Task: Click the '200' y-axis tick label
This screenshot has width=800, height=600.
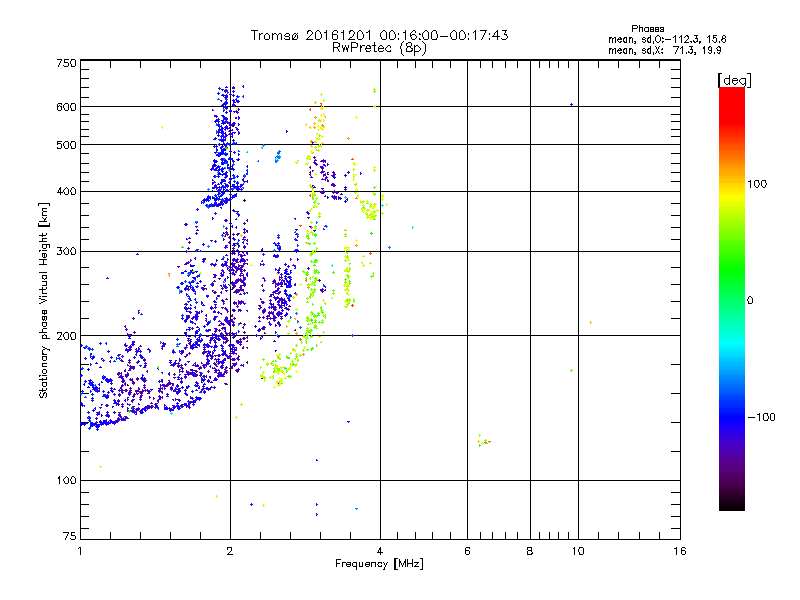Action: pos(66,336)
